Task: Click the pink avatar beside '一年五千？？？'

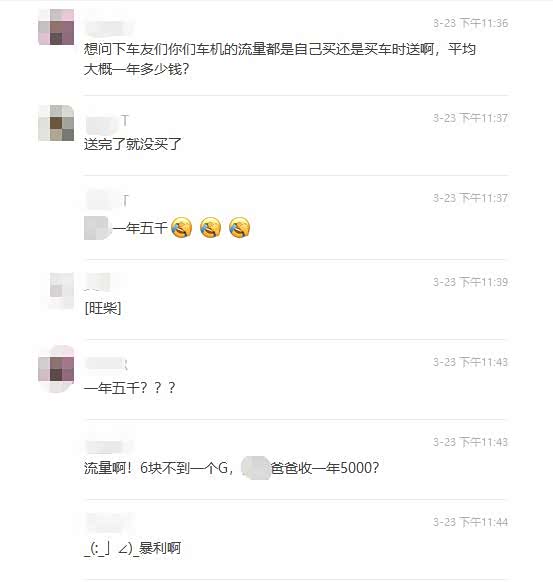Action: pos(56,369)
